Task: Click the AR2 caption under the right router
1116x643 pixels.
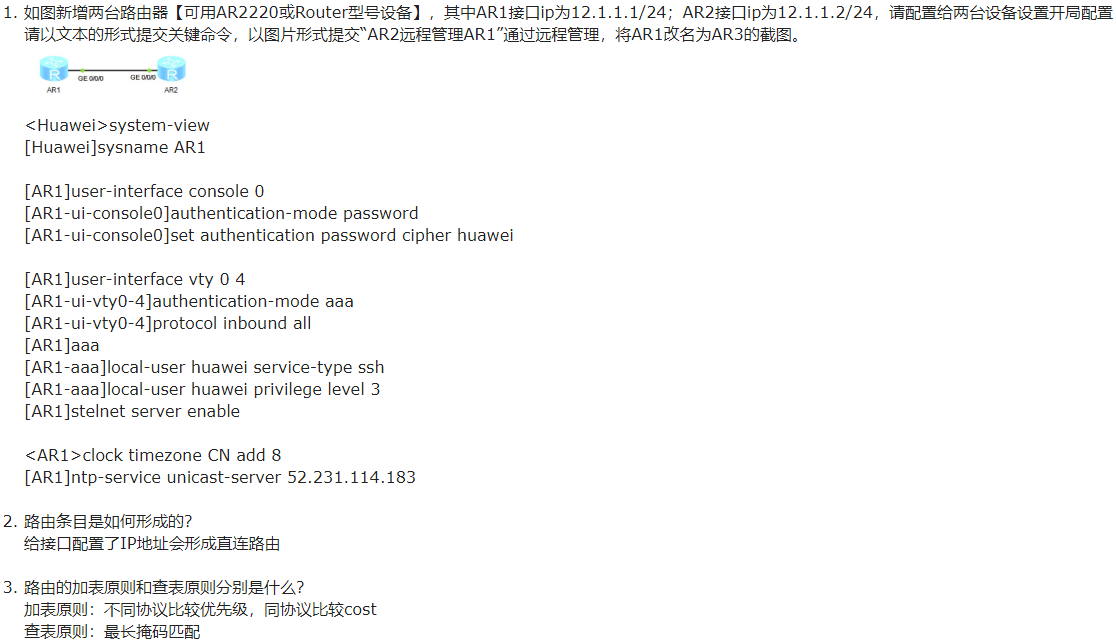Action: coord(171,90)
